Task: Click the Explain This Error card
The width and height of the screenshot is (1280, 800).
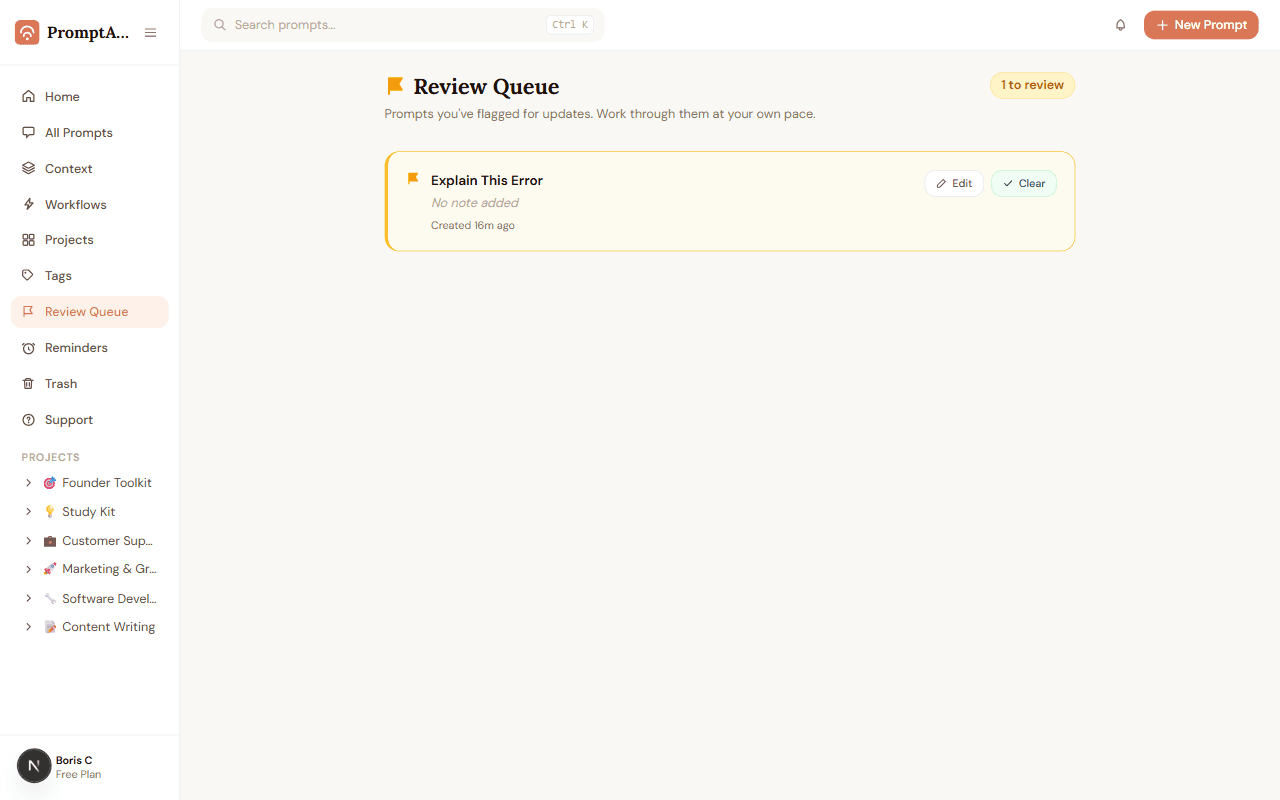Action: 730,201
